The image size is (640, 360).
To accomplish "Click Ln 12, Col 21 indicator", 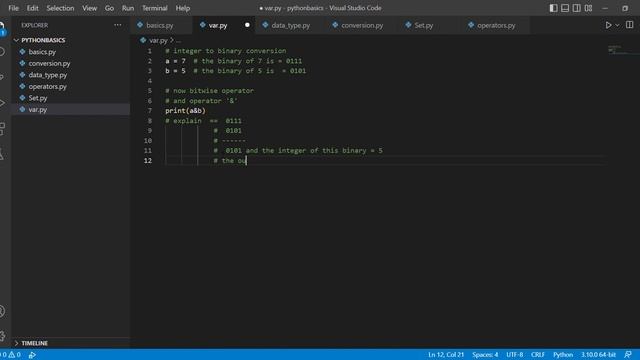I will (446, 355).
